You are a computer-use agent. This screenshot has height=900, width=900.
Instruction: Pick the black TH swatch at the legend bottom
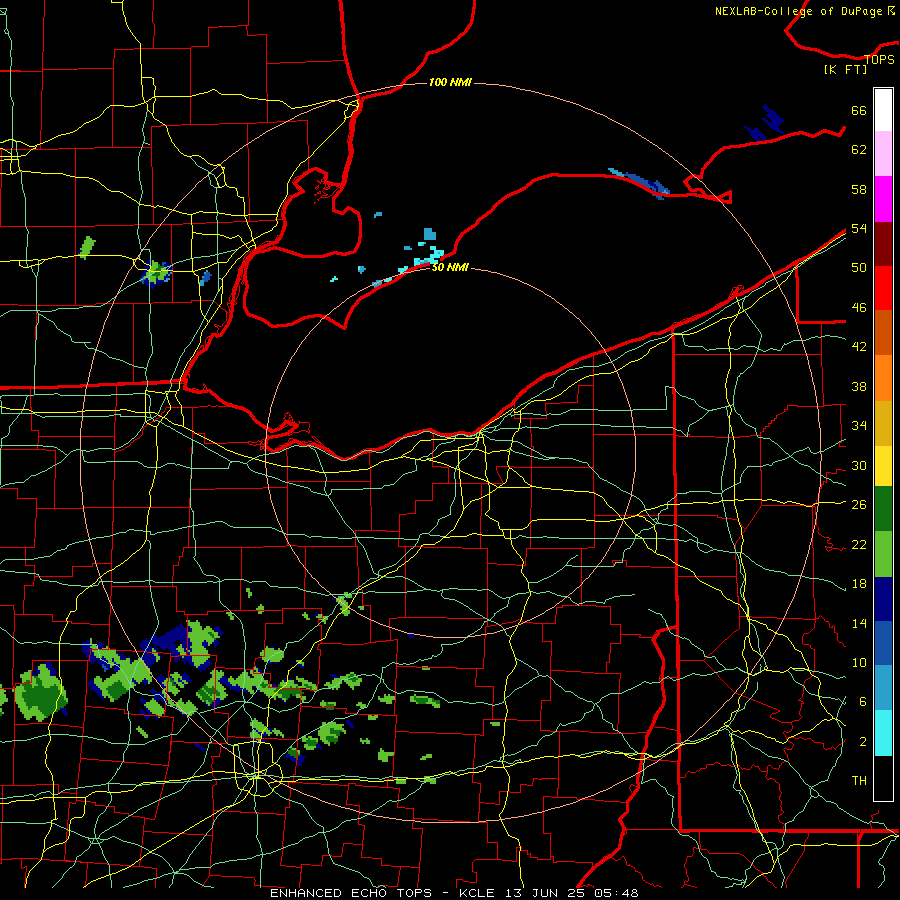click(883, 778)
